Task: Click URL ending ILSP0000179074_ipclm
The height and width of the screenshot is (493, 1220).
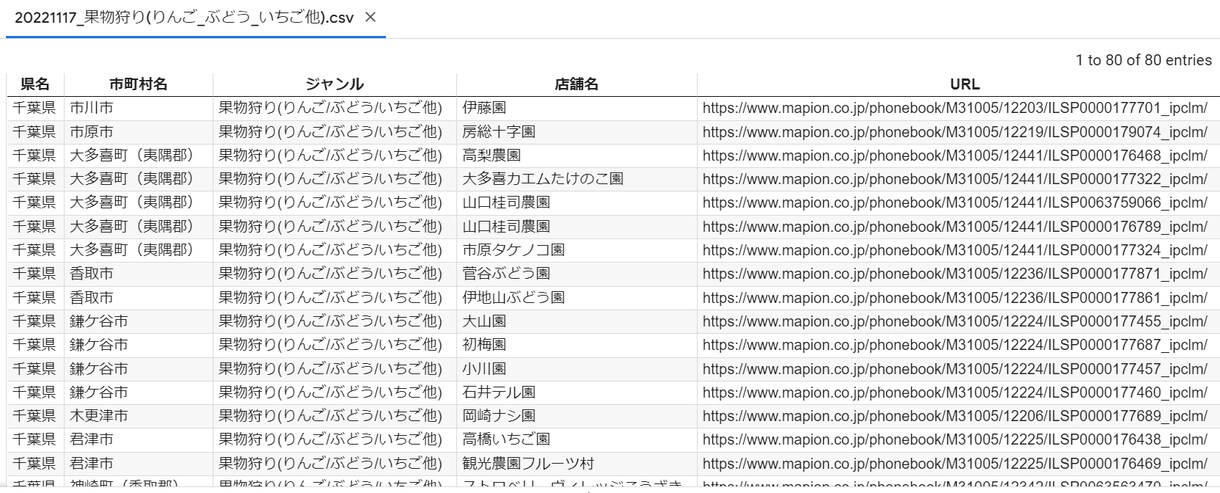Action: [x=955, y=132]
